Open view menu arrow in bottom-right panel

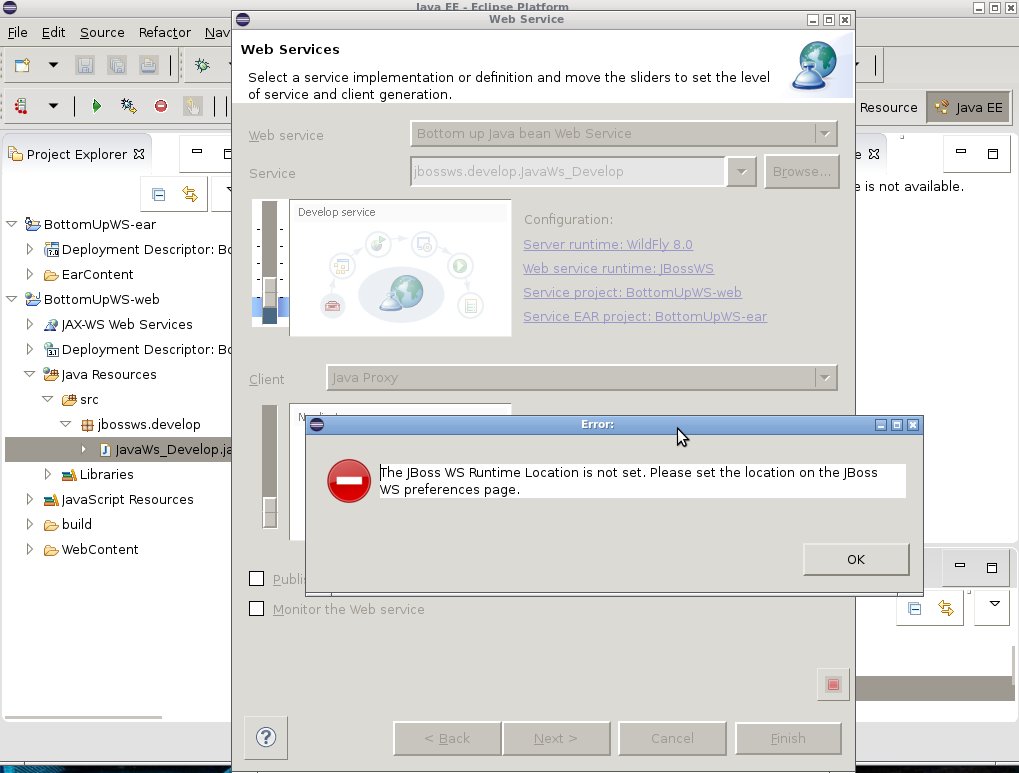click(x=994, y=604)
